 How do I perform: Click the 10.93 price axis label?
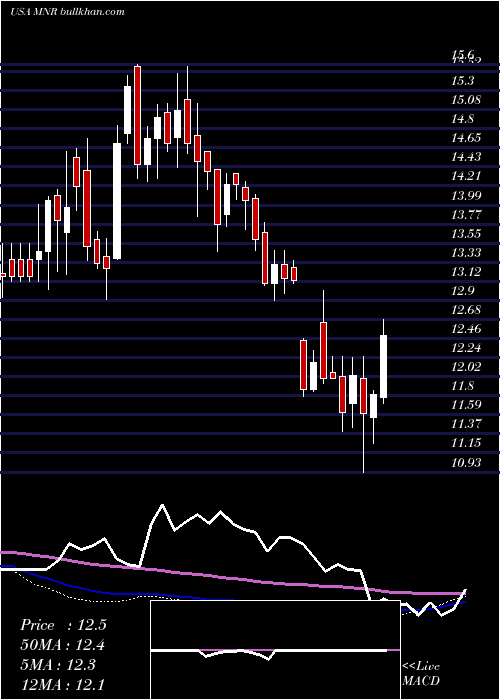(x=466, y=462)
